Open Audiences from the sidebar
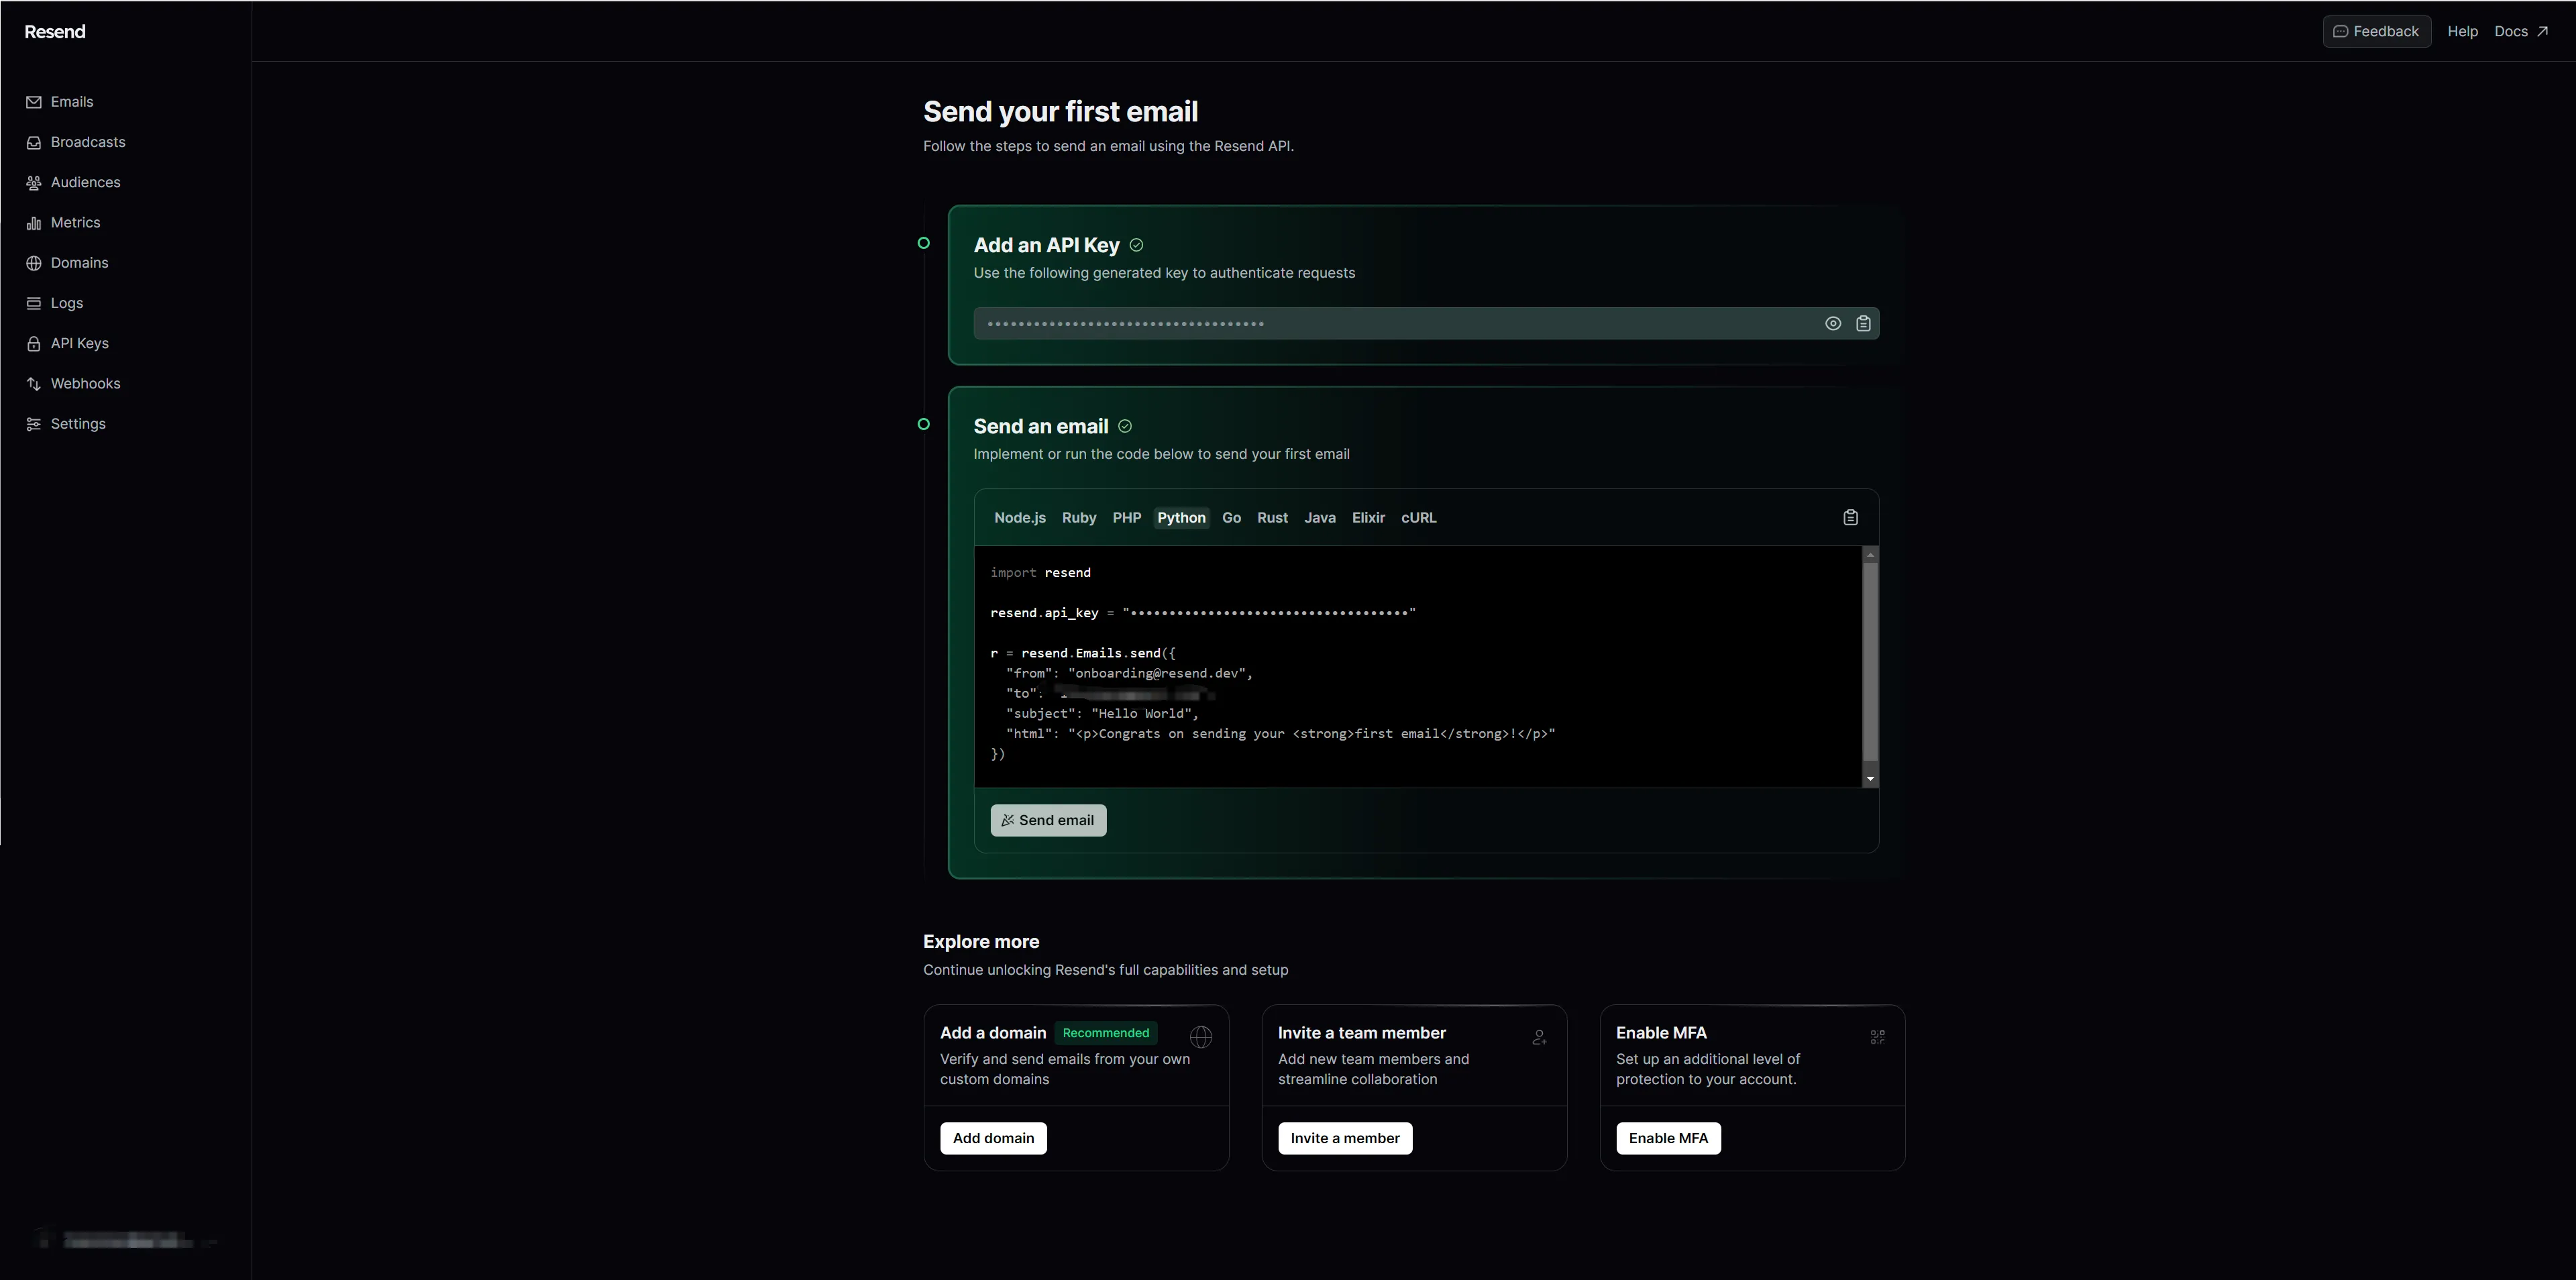2576x1280 pixels. point(85,182)
